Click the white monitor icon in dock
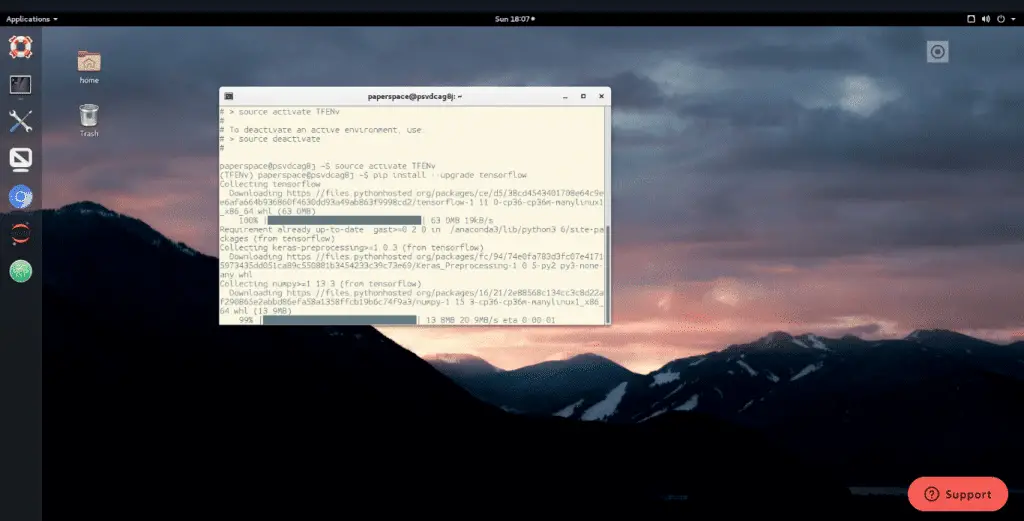Viewport: 1024px width, 521px height. [x=21, y=159]
